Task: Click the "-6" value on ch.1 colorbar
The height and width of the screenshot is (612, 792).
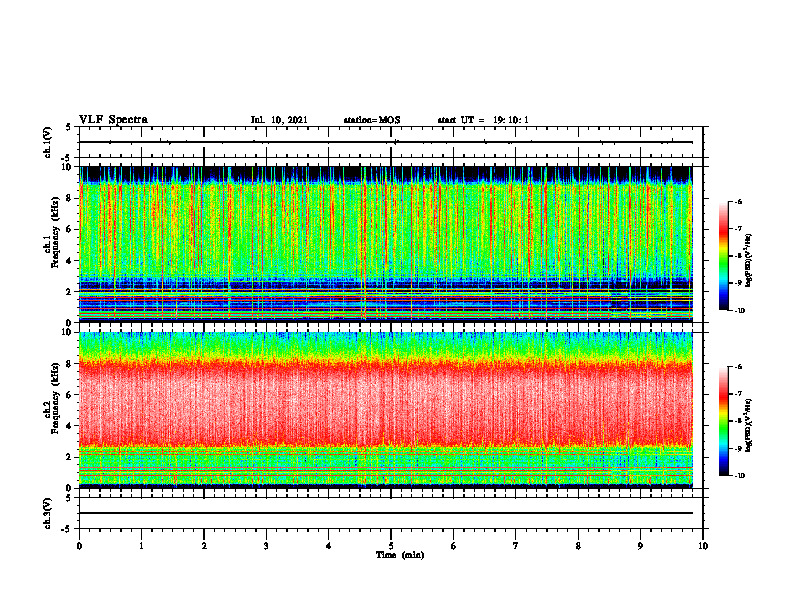Action: pos(738,202)
